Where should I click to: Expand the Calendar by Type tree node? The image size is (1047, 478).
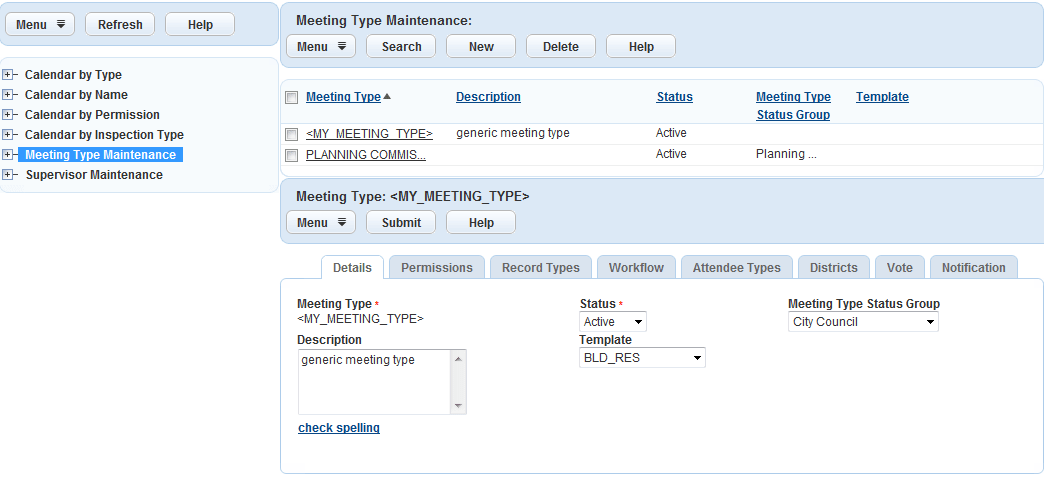(8, 75)
